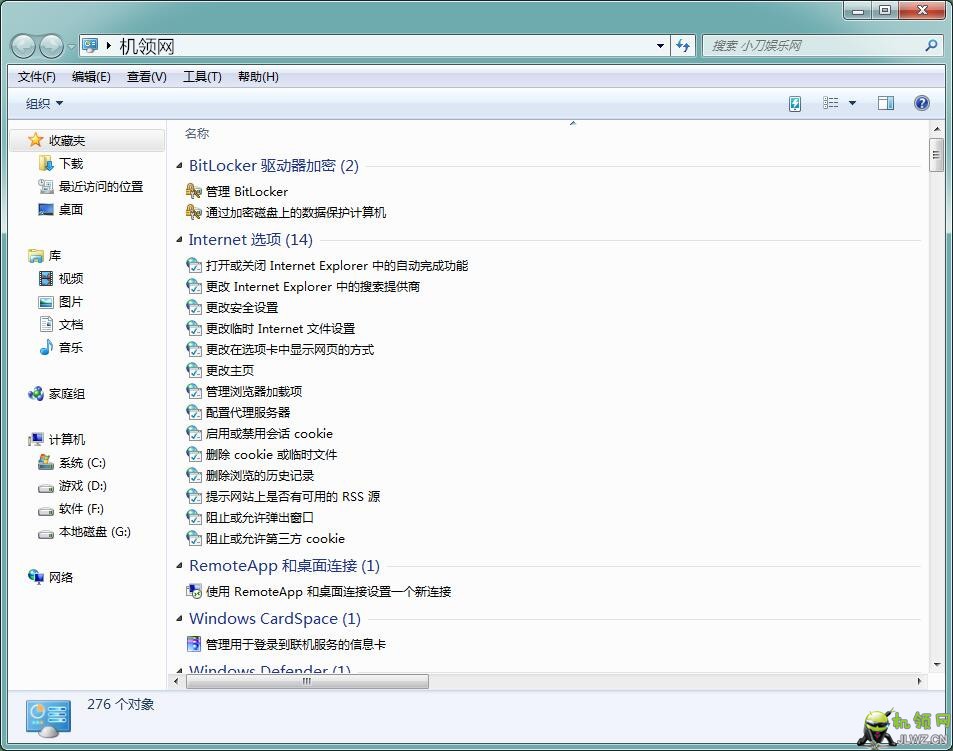Image resolution: width=953 pixels, height=751 pixels.
Task: Open the 编辑(E) menu
Action: (91, 77)
